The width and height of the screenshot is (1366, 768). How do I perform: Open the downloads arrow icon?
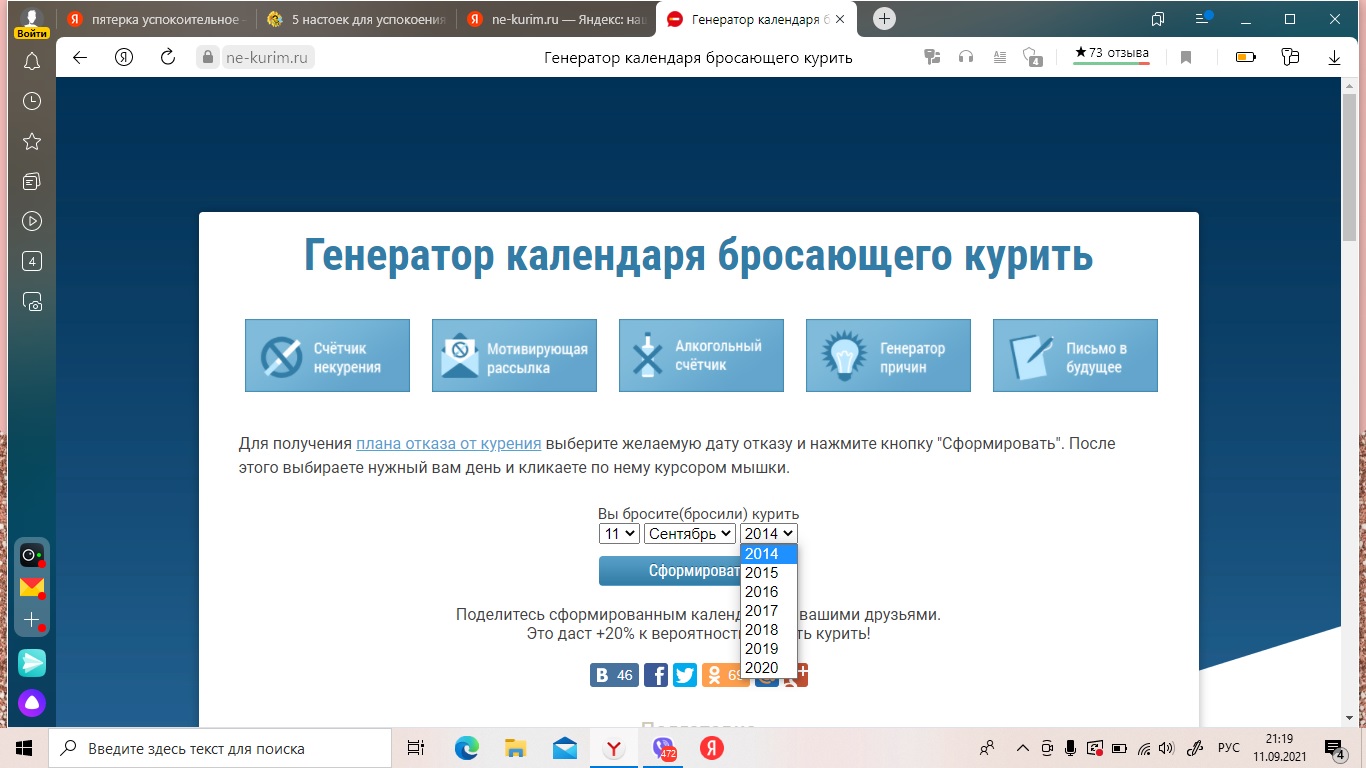[x=1334, y=57]
